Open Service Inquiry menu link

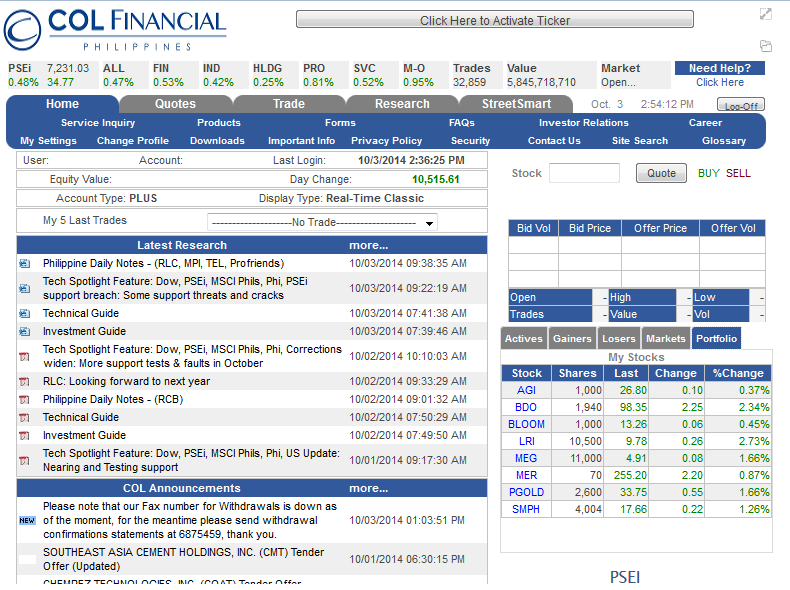(98, 122)
